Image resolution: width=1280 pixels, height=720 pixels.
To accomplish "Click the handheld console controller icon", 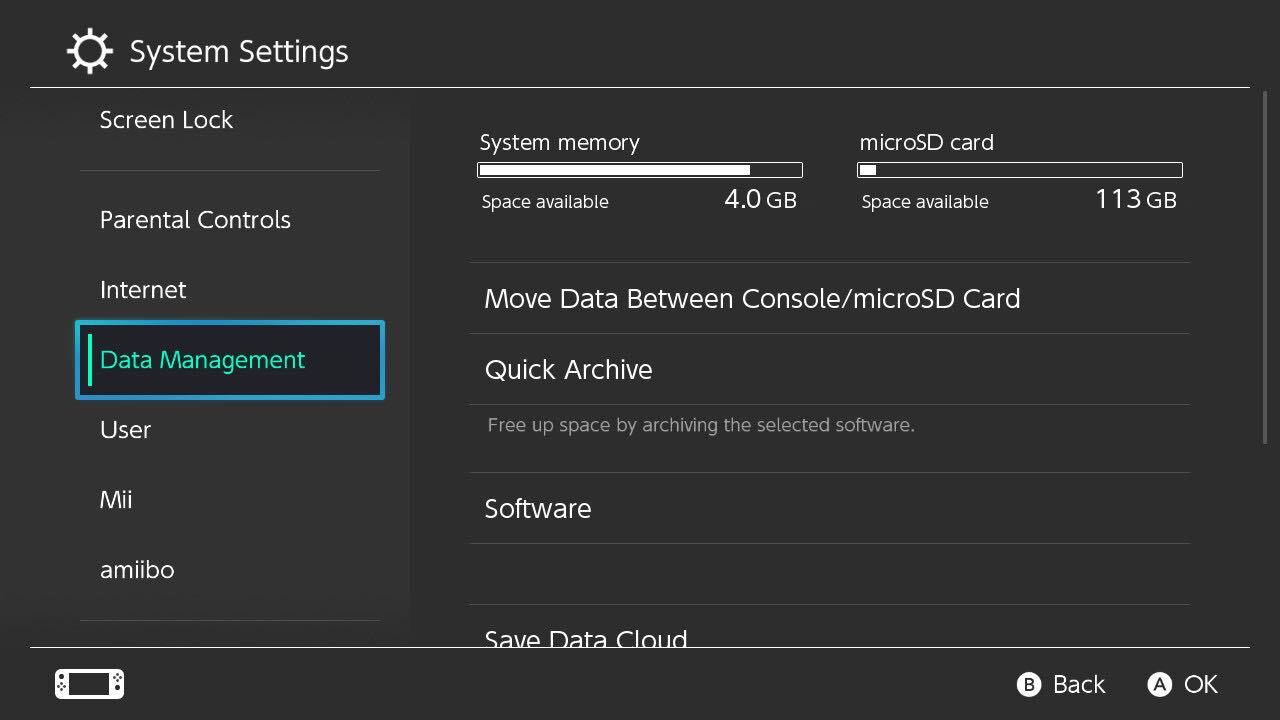I will 89,684.
